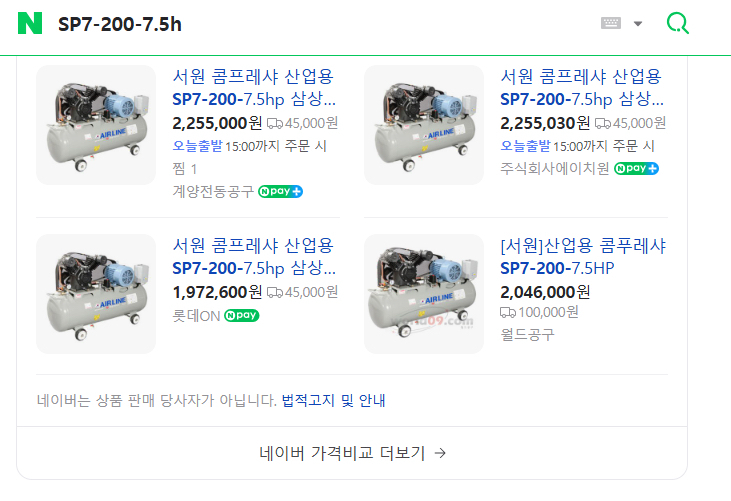731x501 pixels.
Task: Click the 주식회사에이치원 seller name
Action: (554, 168)
